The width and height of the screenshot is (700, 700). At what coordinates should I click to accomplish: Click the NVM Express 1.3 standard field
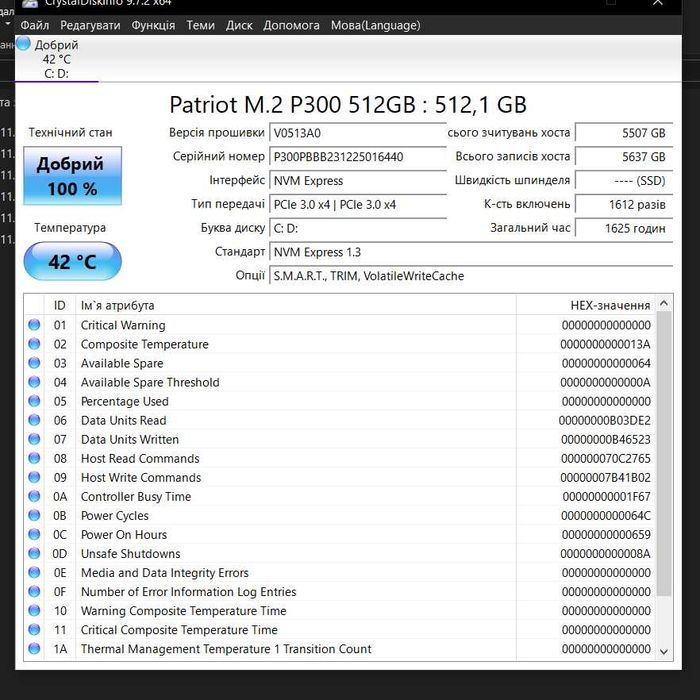click(x=471, y=252)
